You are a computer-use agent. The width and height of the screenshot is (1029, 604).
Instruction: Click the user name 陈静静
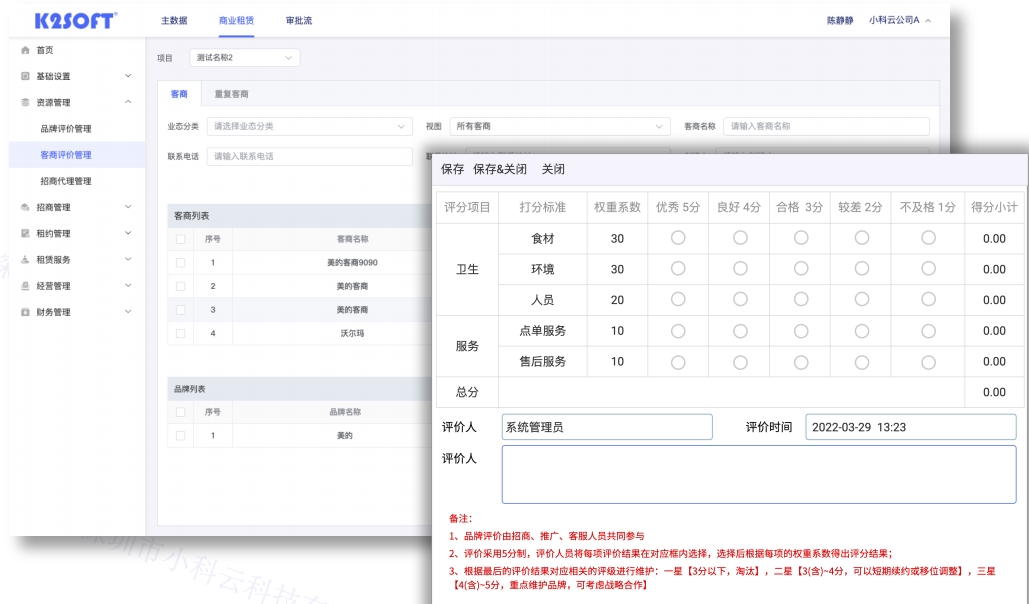[840, 20]
